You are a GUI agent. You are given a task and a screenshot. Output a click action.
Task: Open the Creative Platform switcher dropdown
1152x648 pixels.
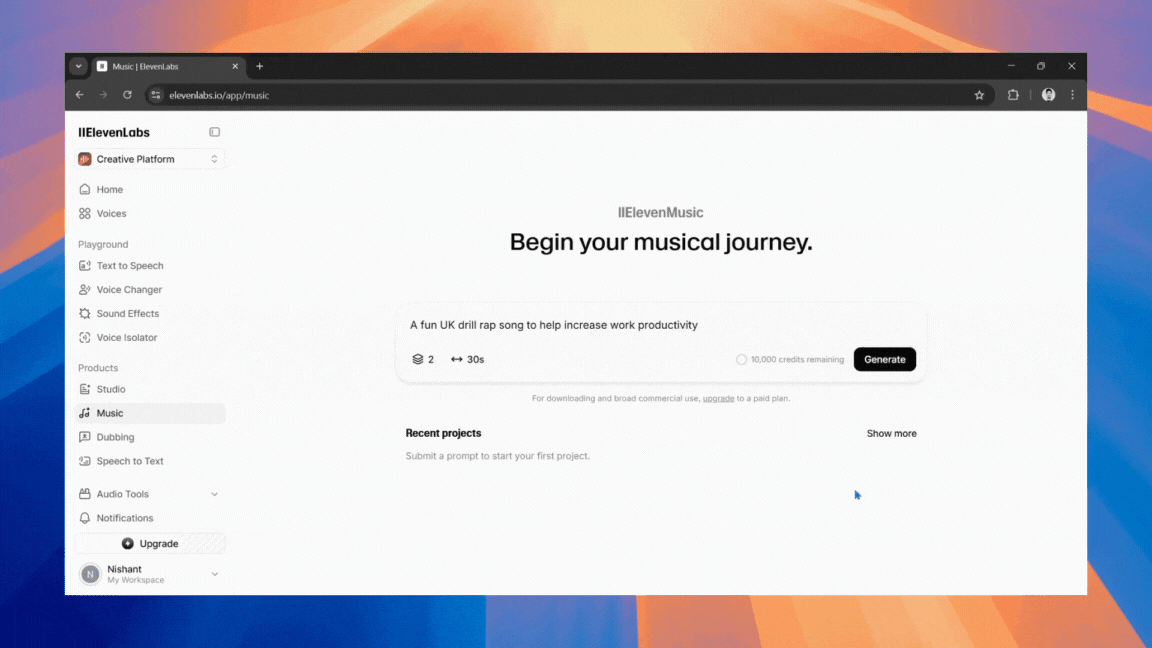pyautogui.click(x=150, y=159)
